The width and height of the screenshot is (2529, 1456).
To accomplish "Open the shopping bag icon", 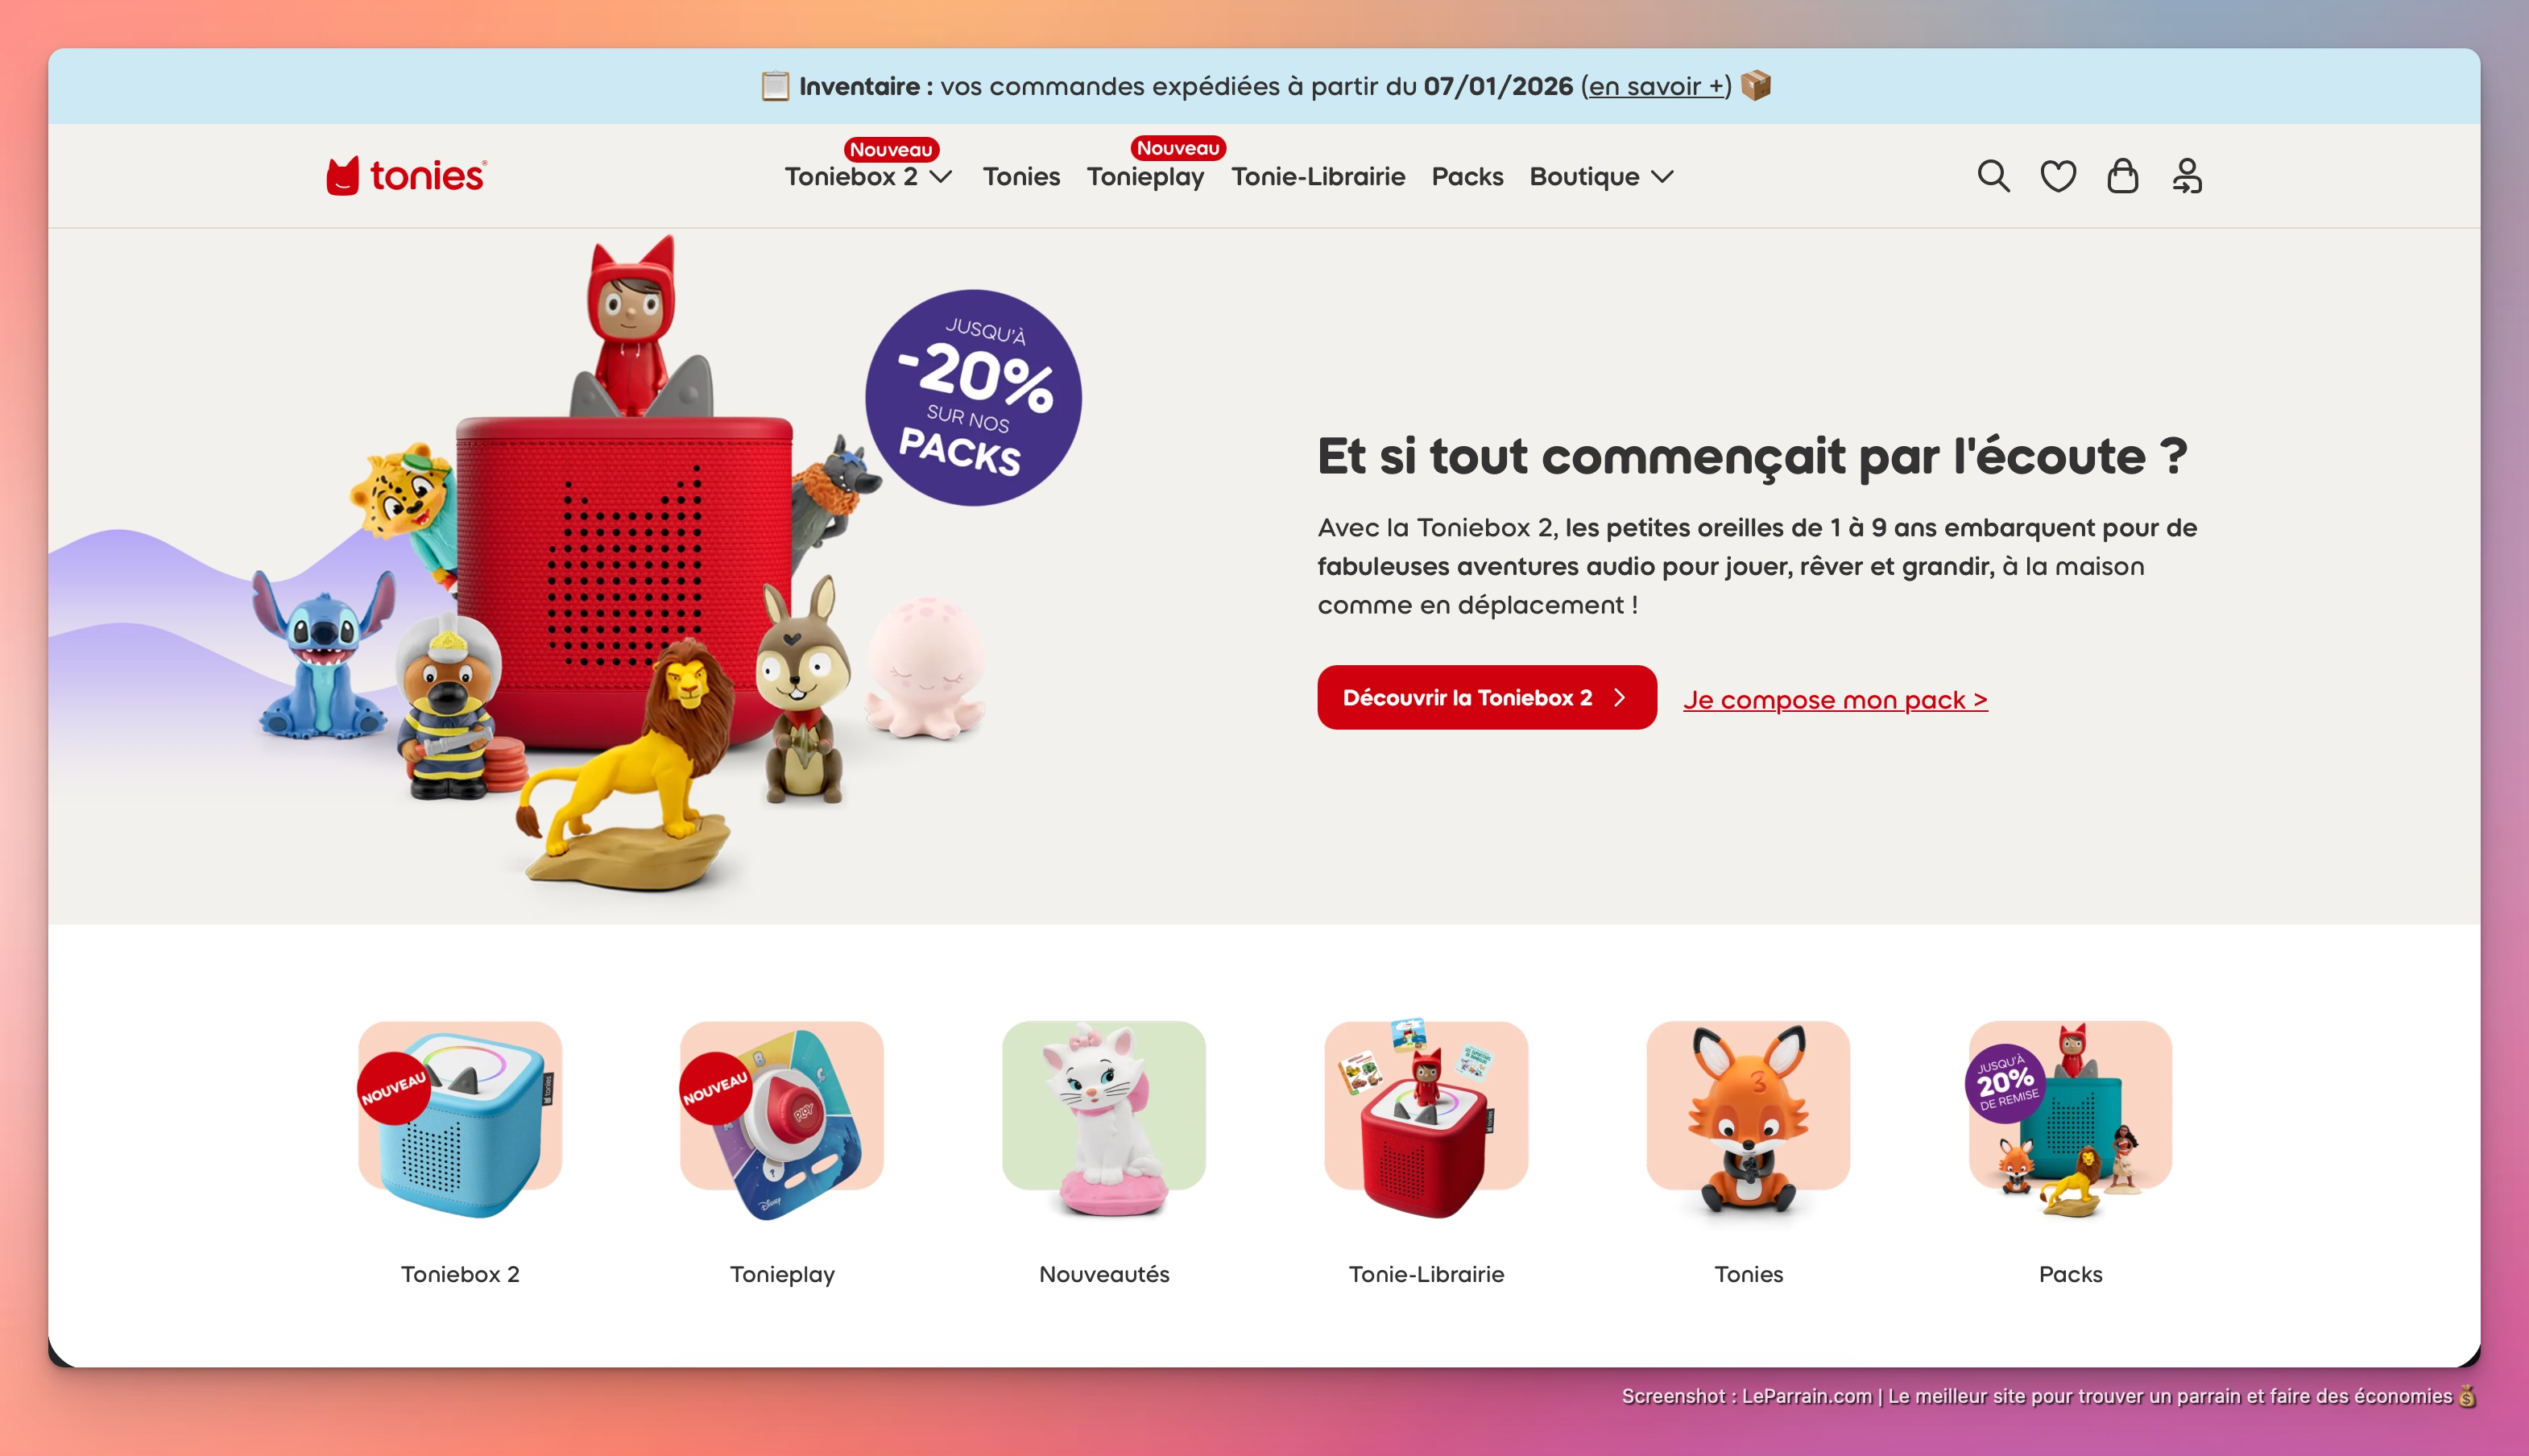I will 2122,176.
